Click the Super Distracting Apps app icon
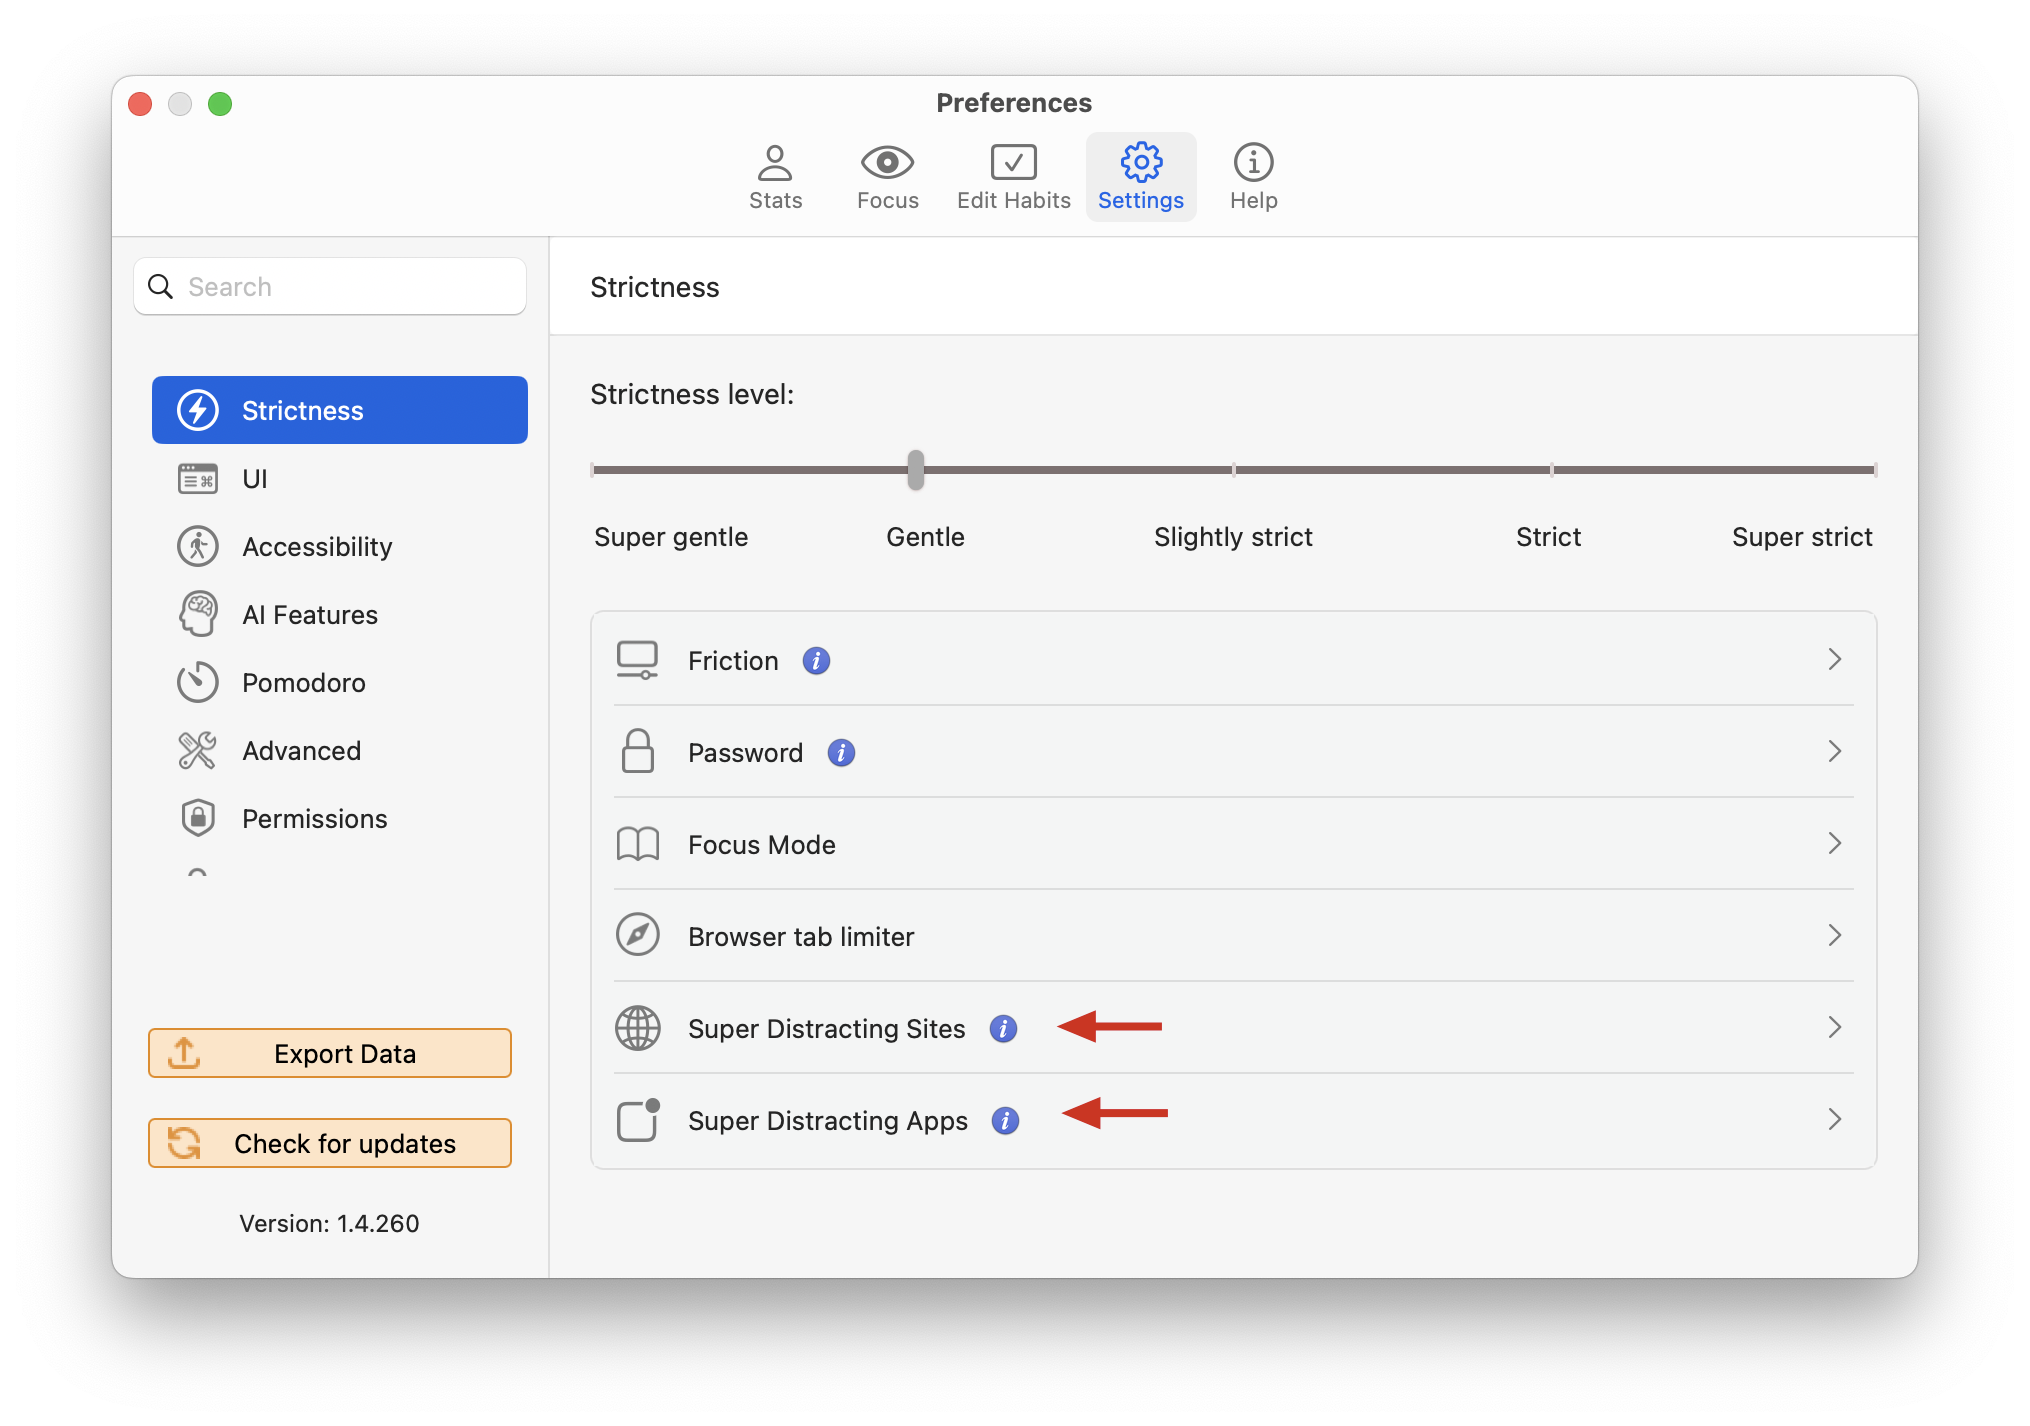The height and width of the screenshot is (1426, 2030). 639,1120
